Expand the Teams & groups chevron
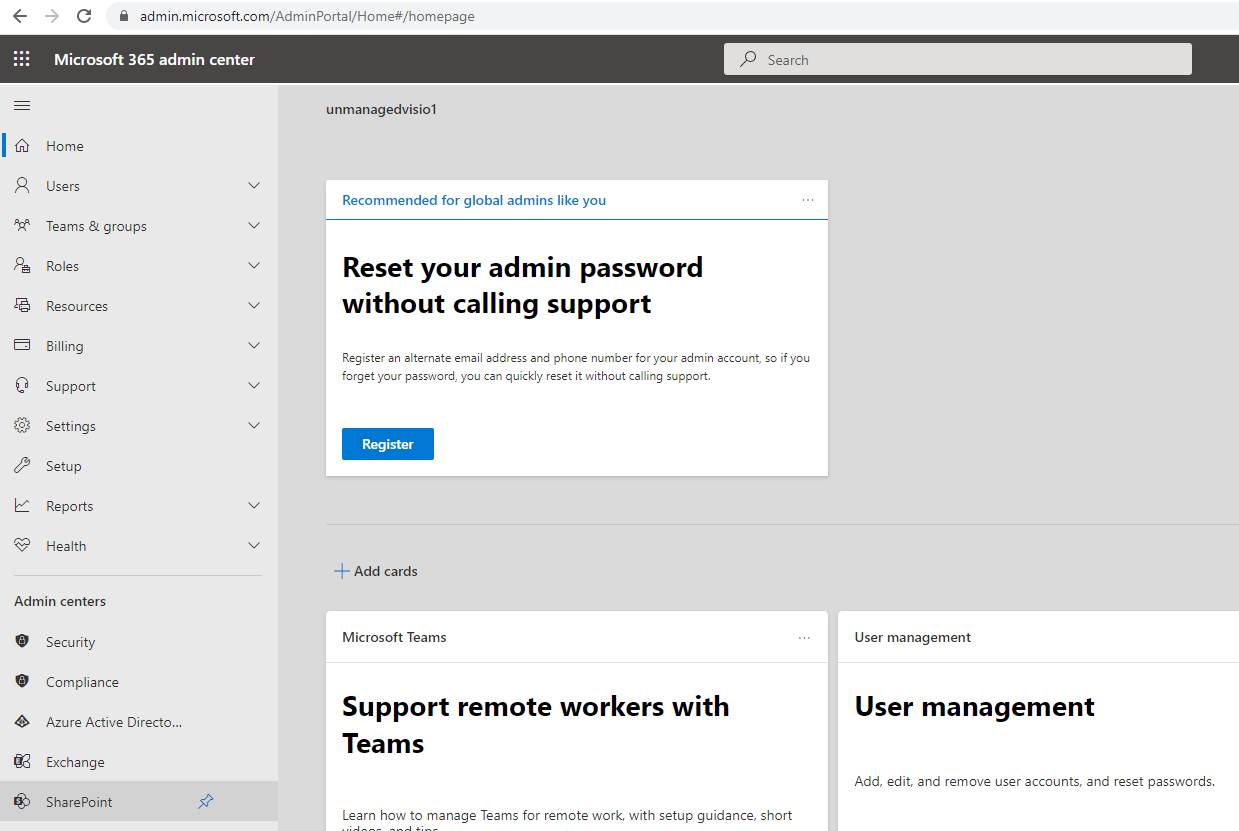Image resolution: width=1239 pixels, height=831 pixels. point(254,225)
